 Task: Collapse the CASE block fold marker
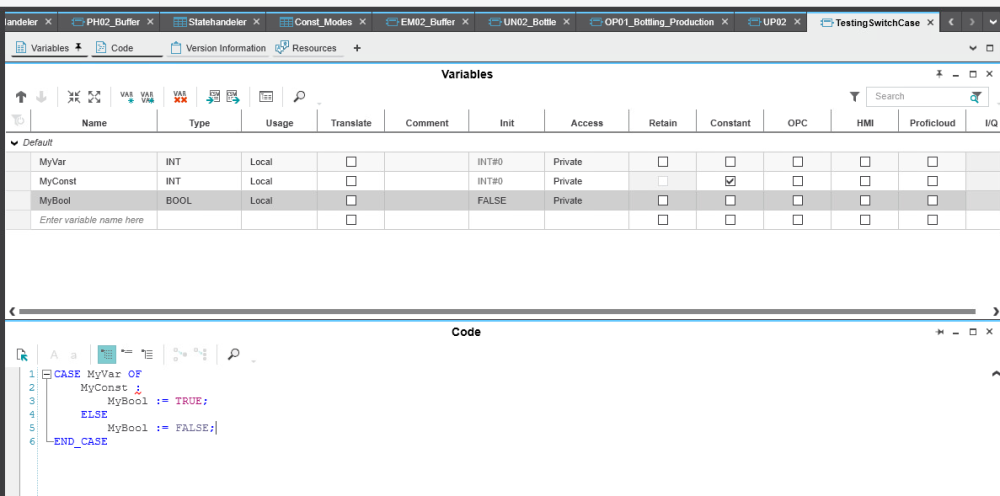(x=46, y=374)
